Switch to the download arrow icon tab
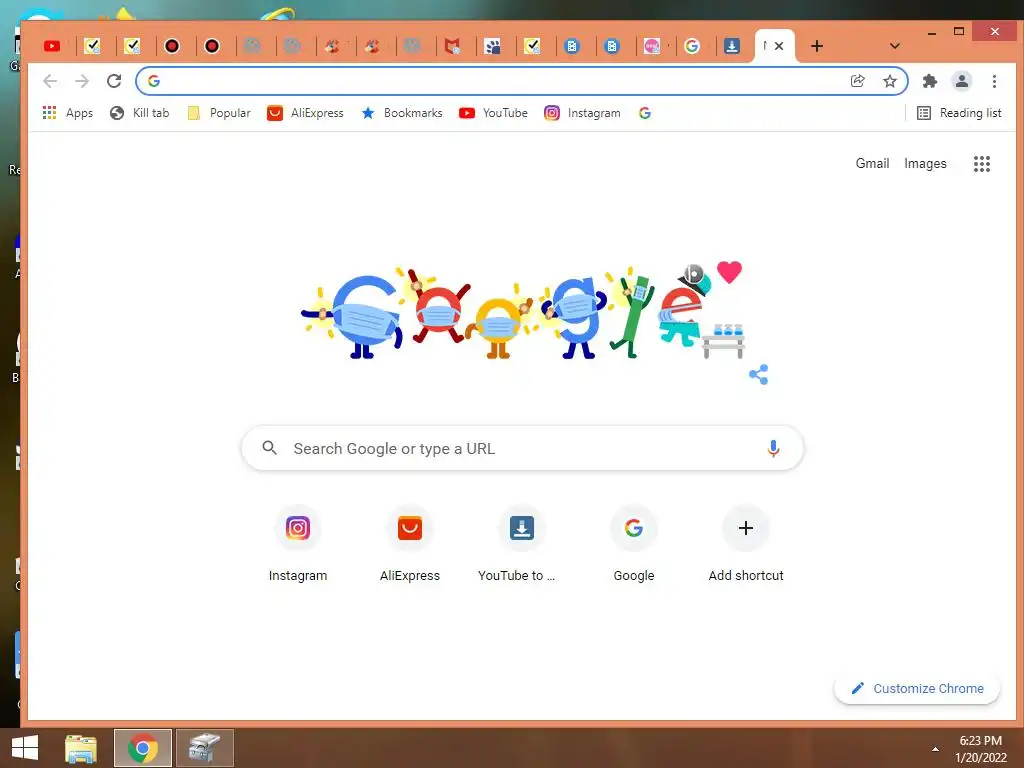1024x768 pixels. tap(732, 46)
